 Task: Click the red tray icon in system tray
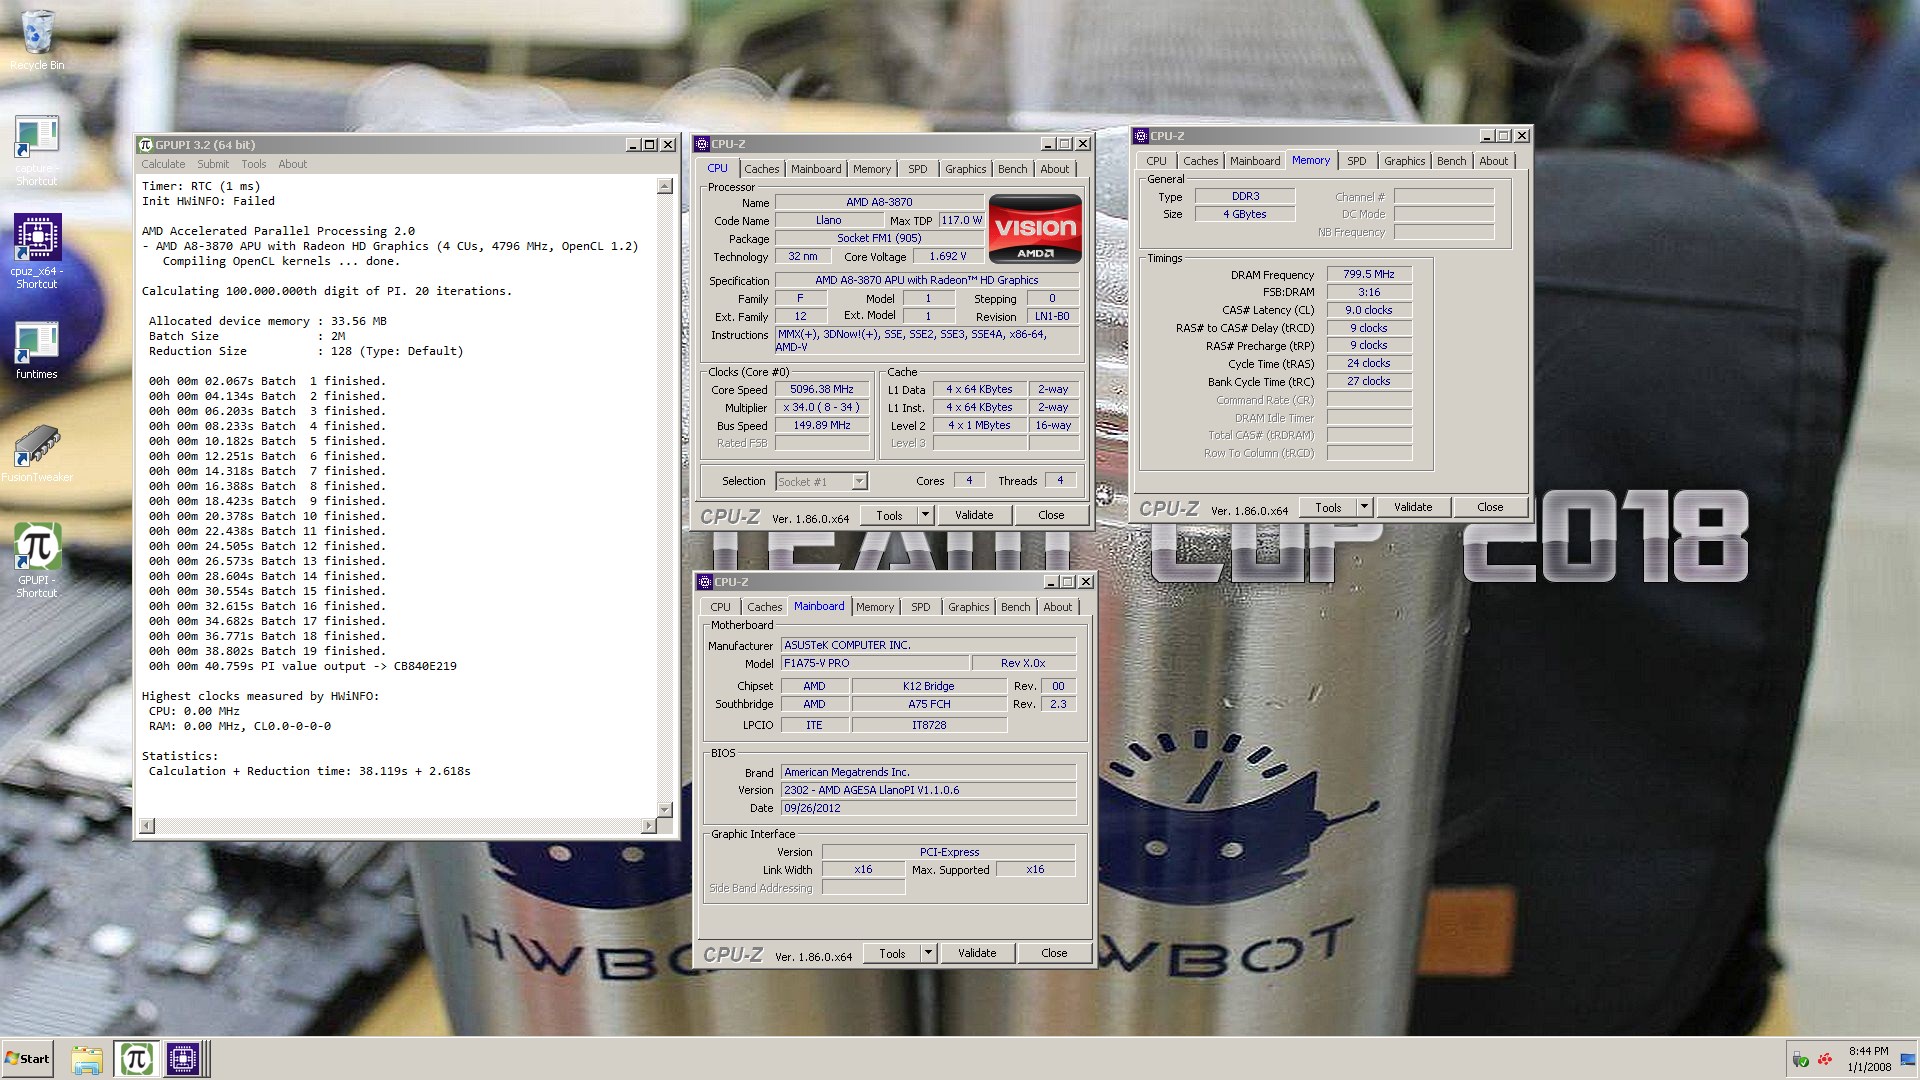1825,1060
